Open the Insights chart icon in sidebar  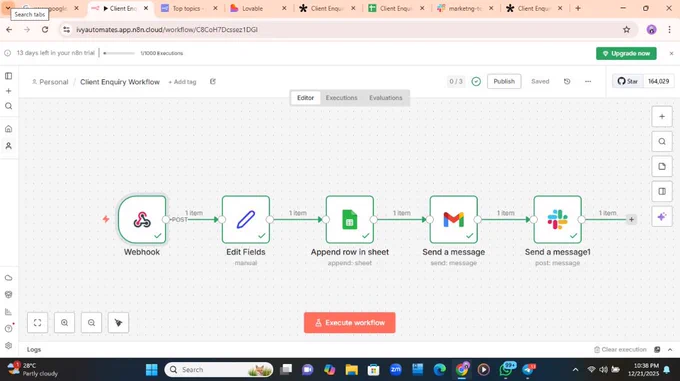[x=8, y=312]
